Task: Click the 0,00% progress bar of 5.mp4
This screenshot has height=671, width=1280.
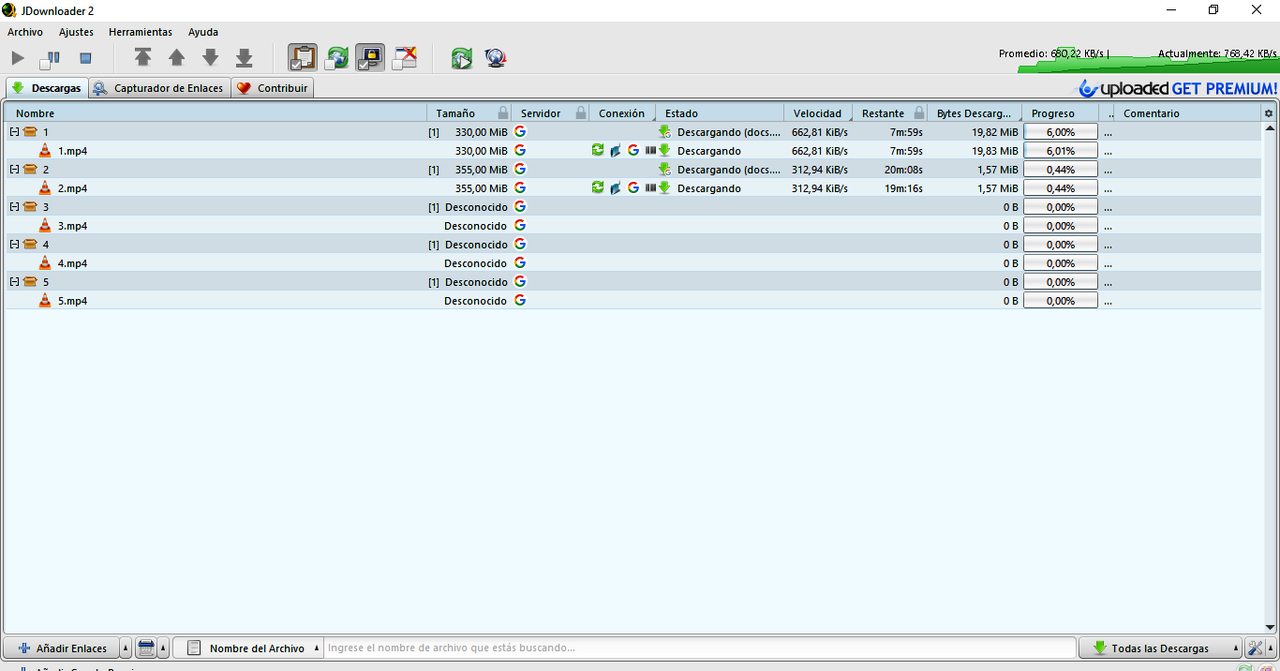Action: 1060,301
